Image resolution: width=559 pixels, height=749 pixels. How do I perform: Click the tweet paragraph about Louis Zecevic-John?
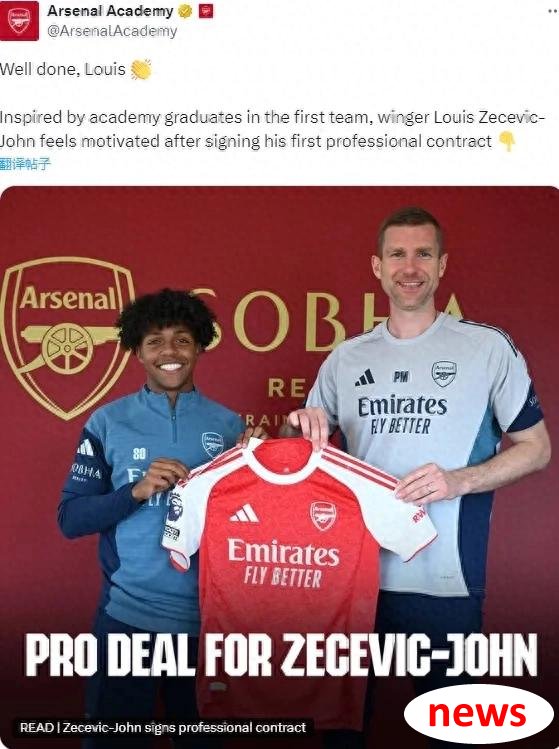(x=272, y=129)
